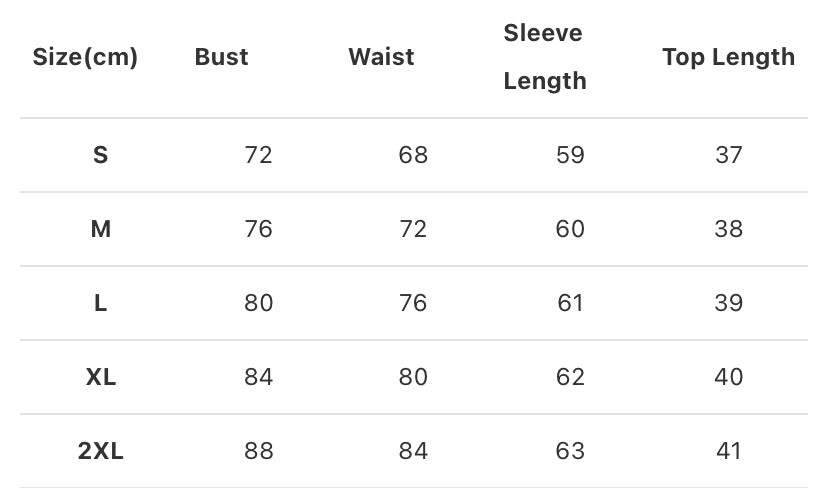Click the Bust value for size XL

click(x=258, y=377)
